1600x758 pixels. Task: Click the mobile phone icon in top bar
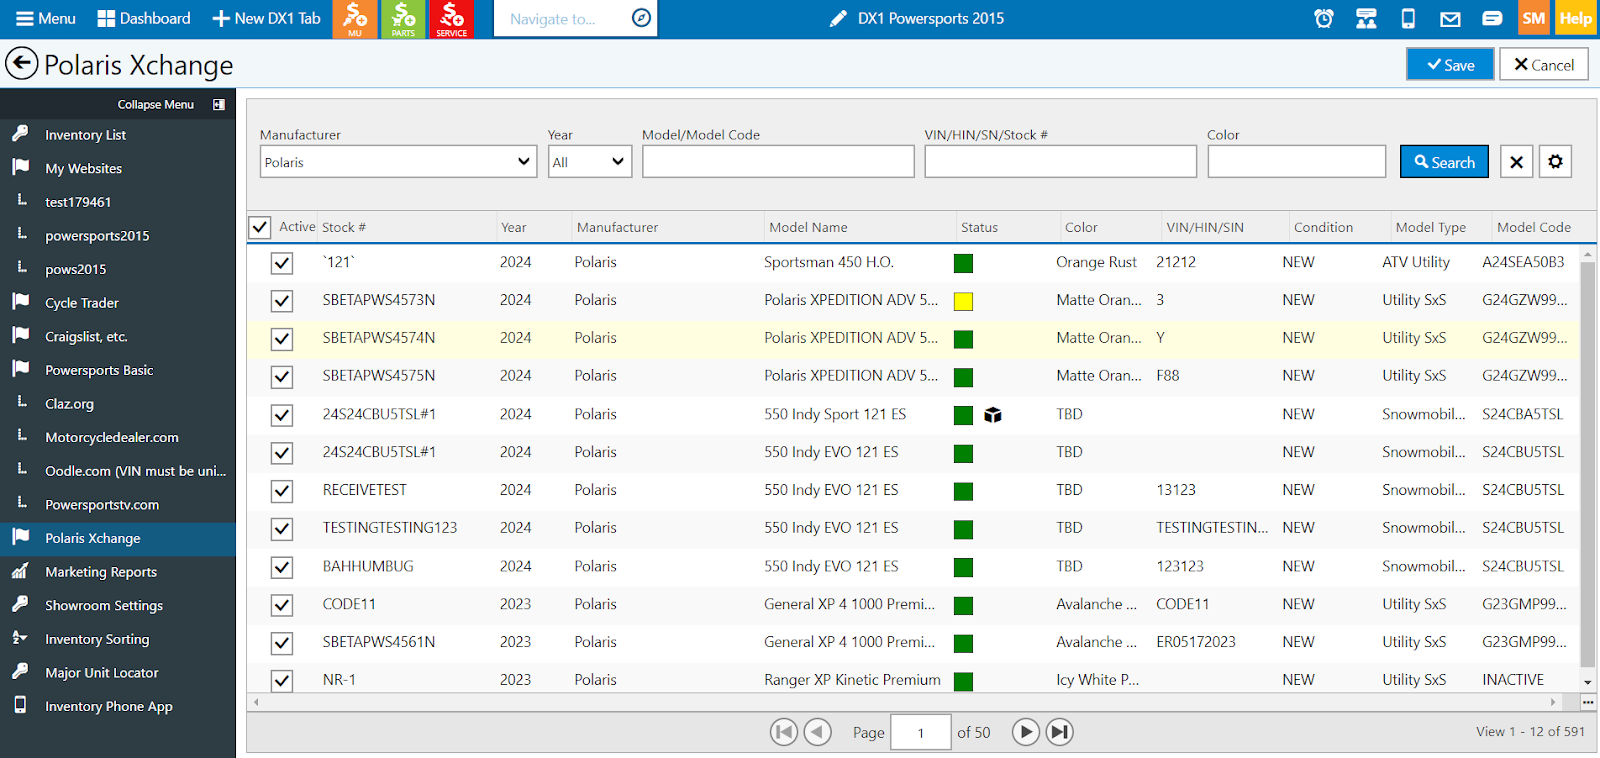point(1408,18)
